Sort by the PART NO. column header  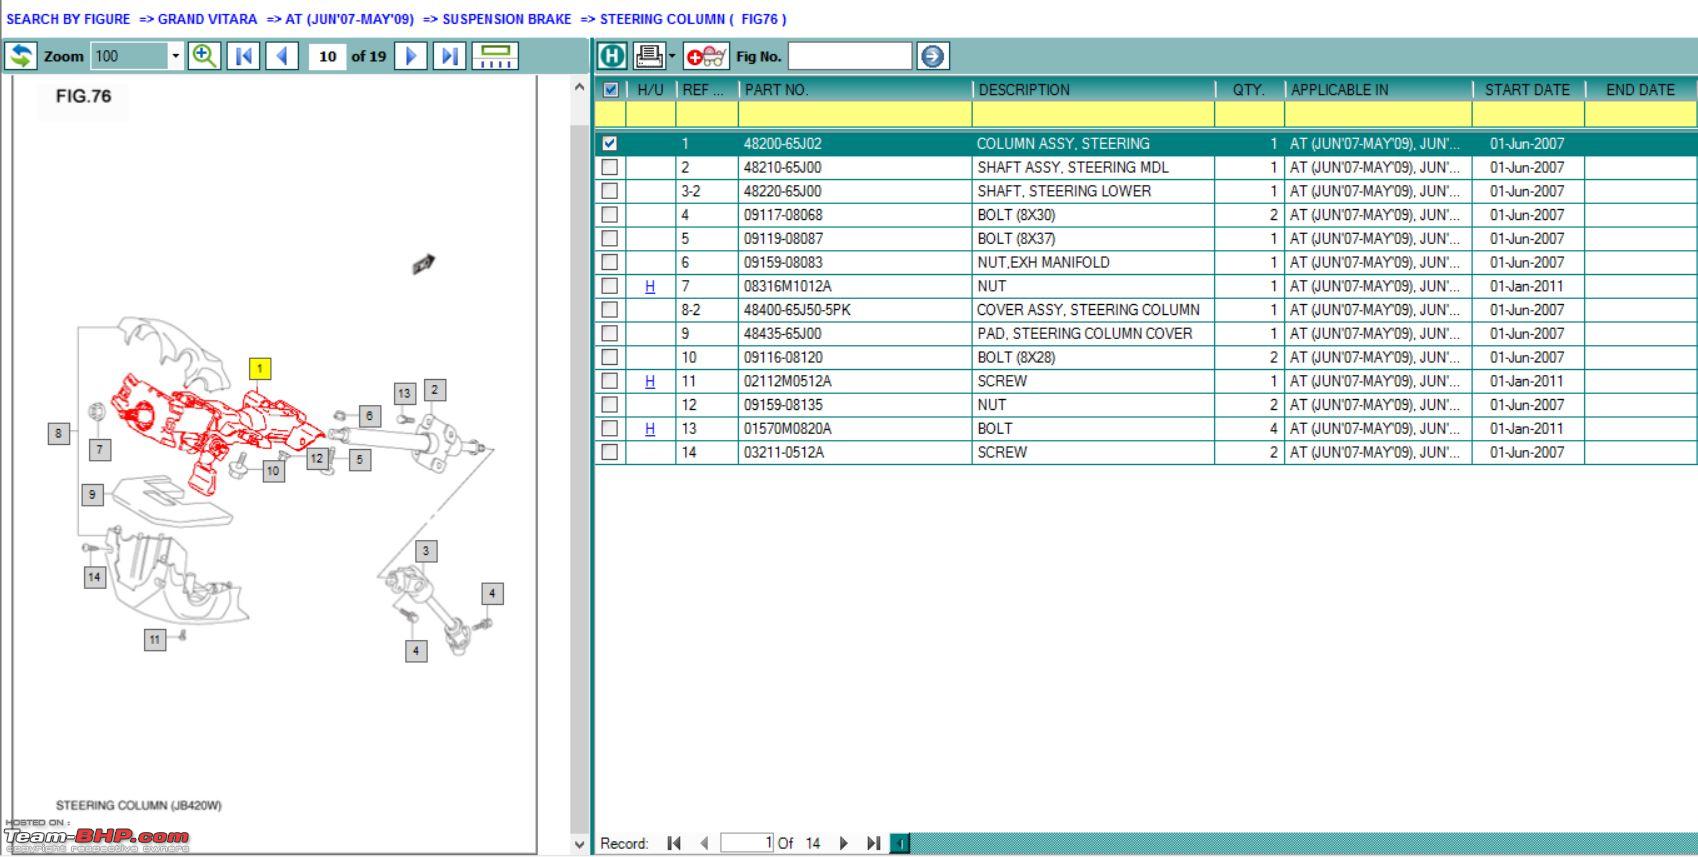pos(855,90)
